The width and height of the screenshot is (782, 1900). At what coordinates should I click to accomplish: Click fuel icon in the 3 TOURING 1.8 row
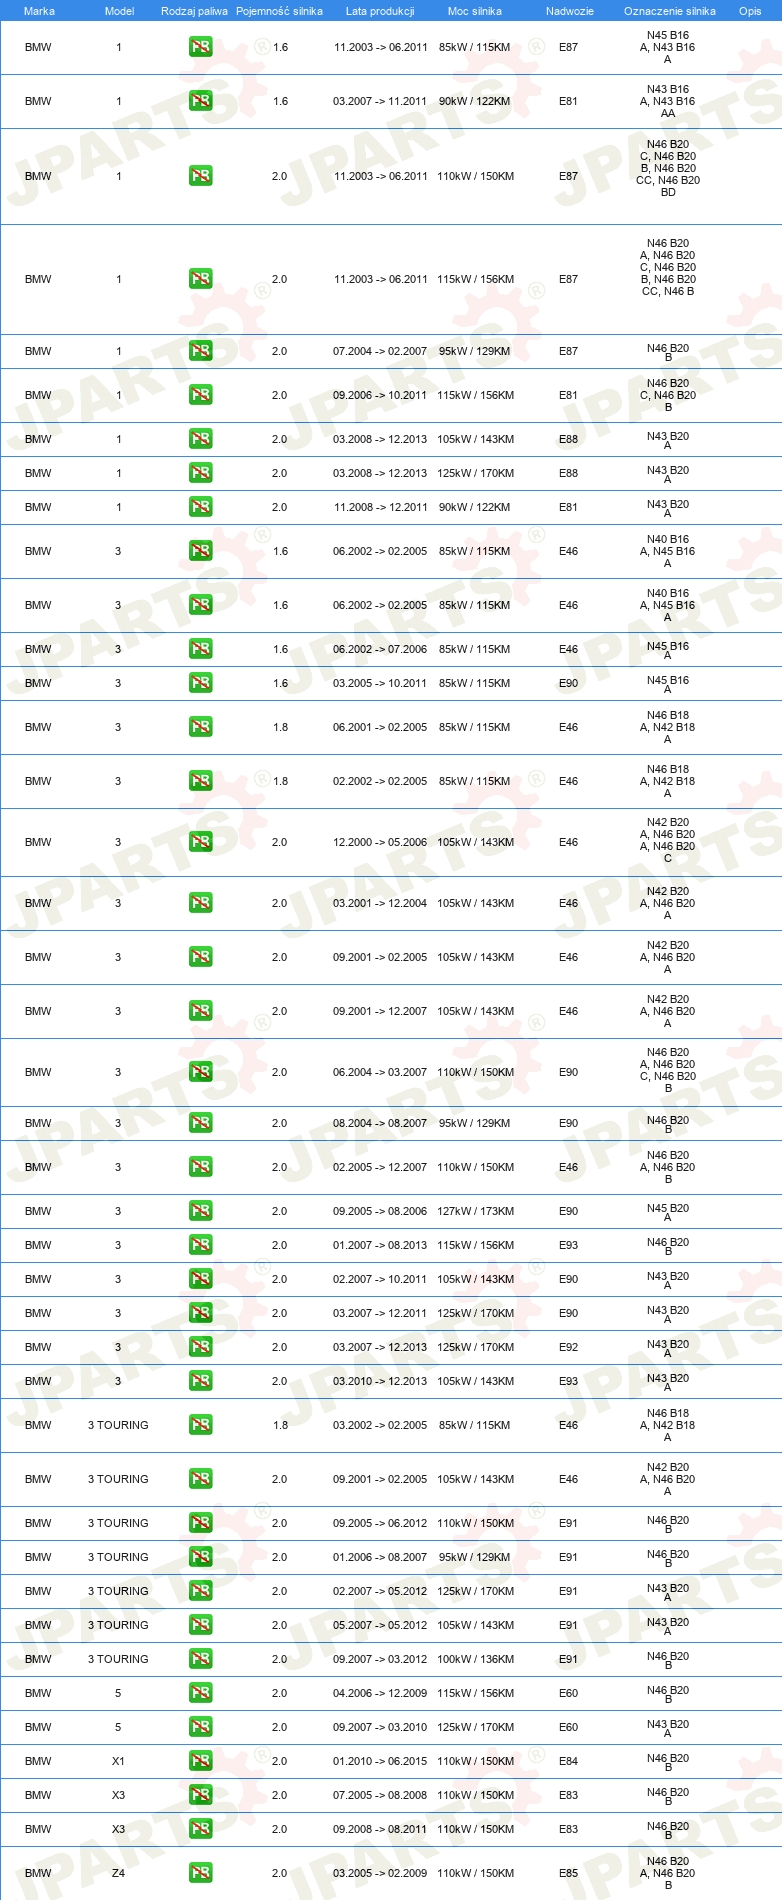200,1425
